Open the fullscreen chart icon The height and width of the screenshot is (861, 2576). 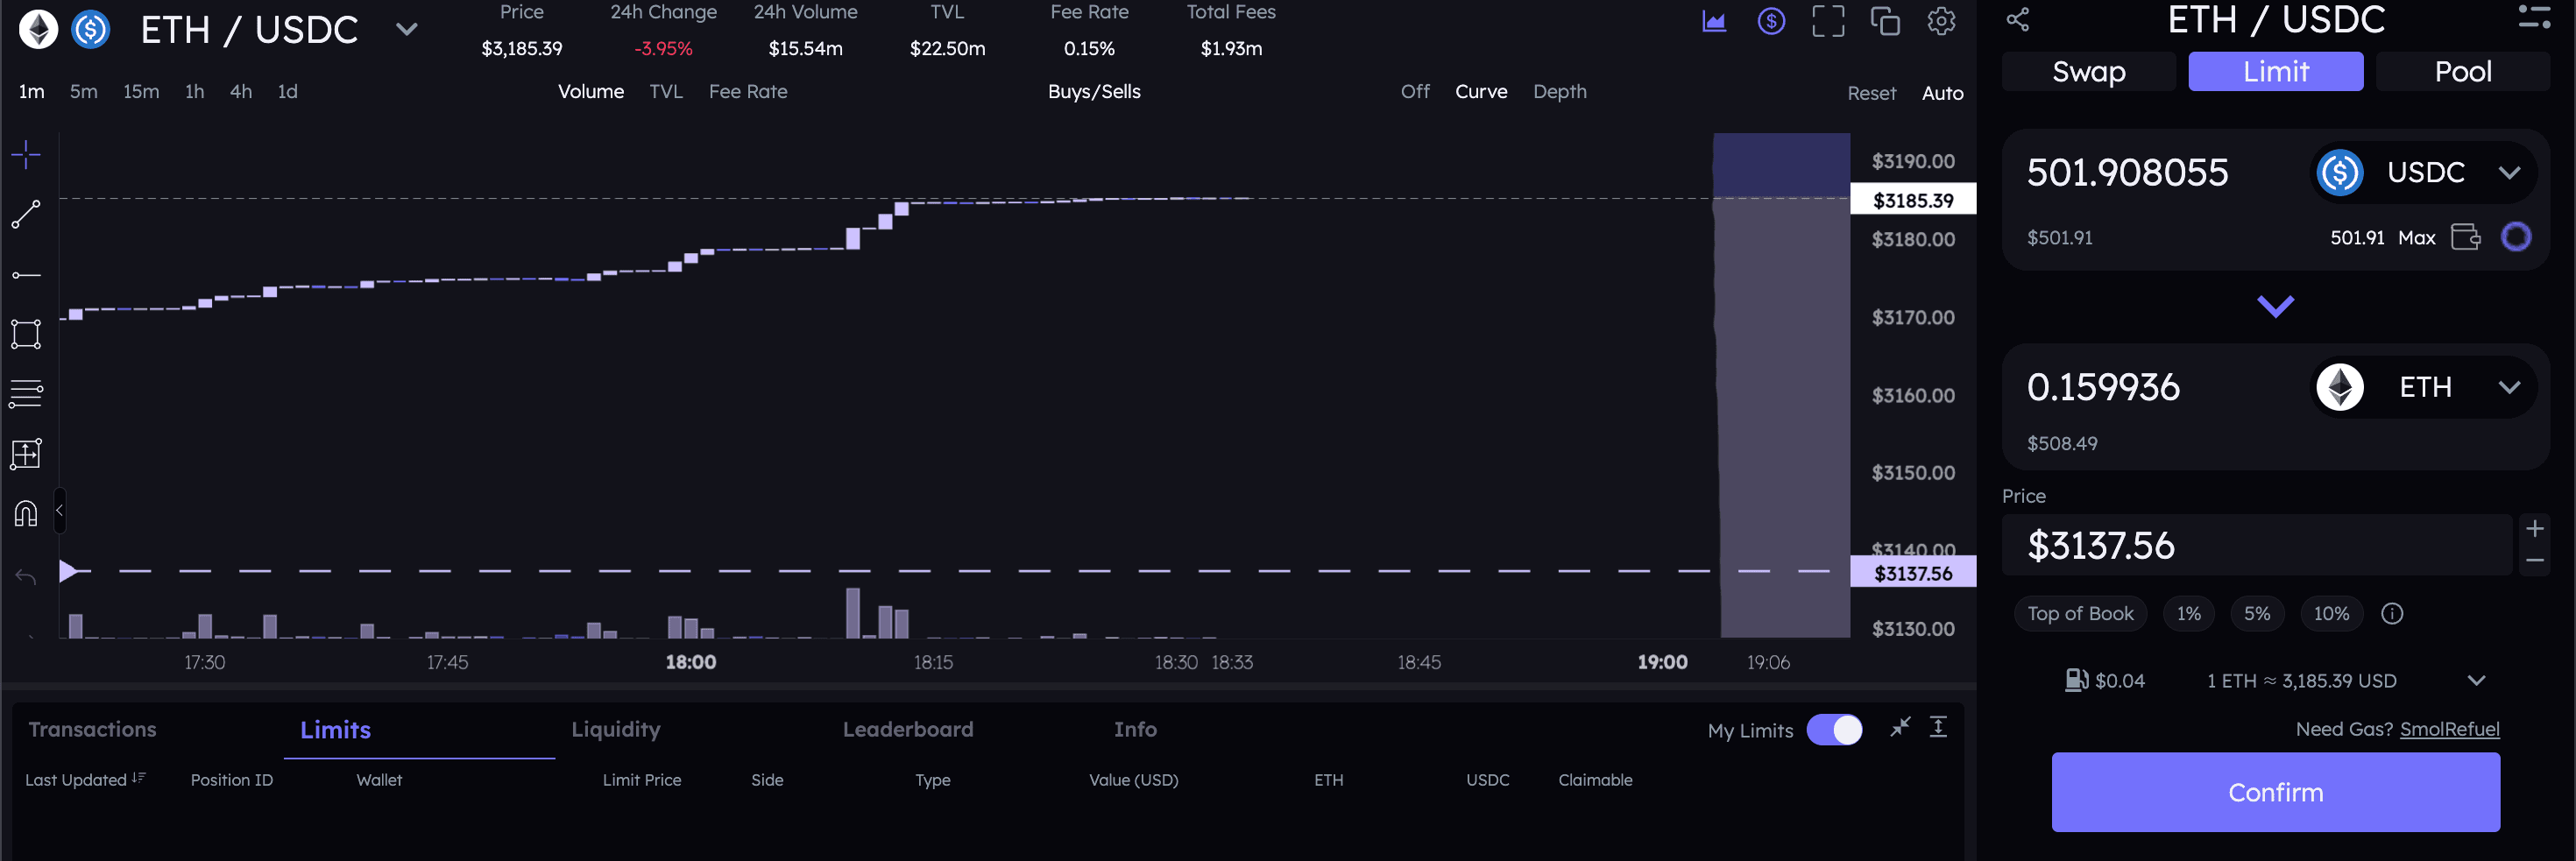pyautogui.click(x=1828, y=21)
